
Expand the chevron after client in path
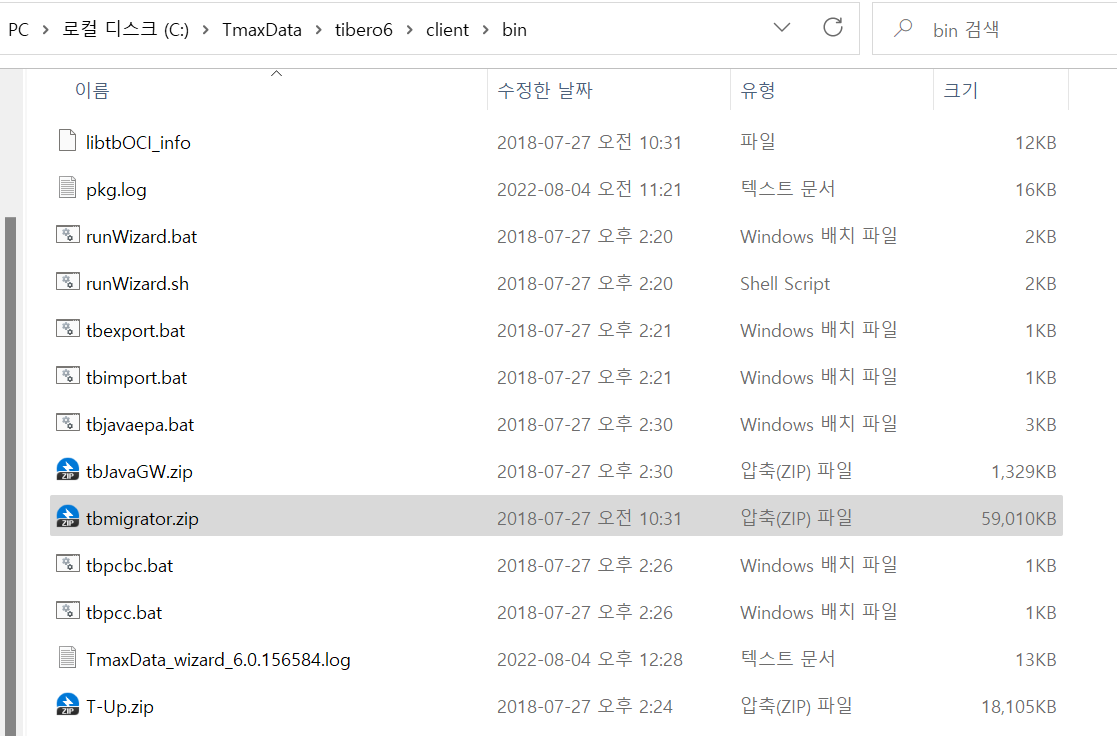486,30
